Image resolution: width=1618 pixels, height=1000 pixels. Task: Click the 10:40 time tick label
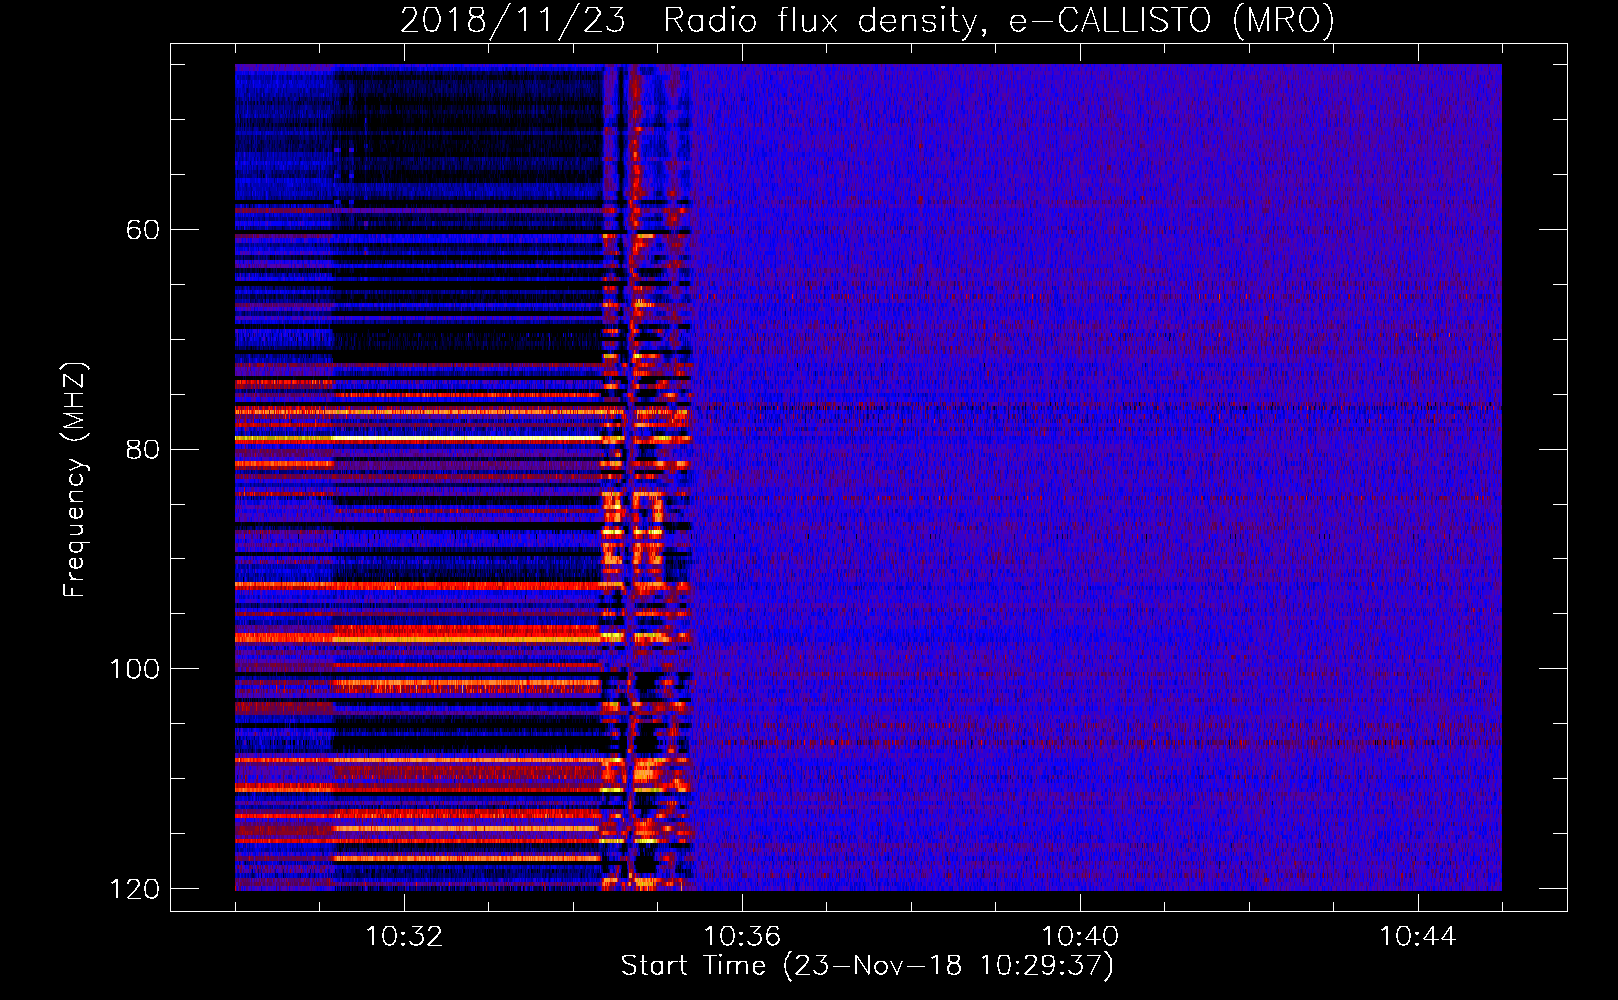(1080, 937)
